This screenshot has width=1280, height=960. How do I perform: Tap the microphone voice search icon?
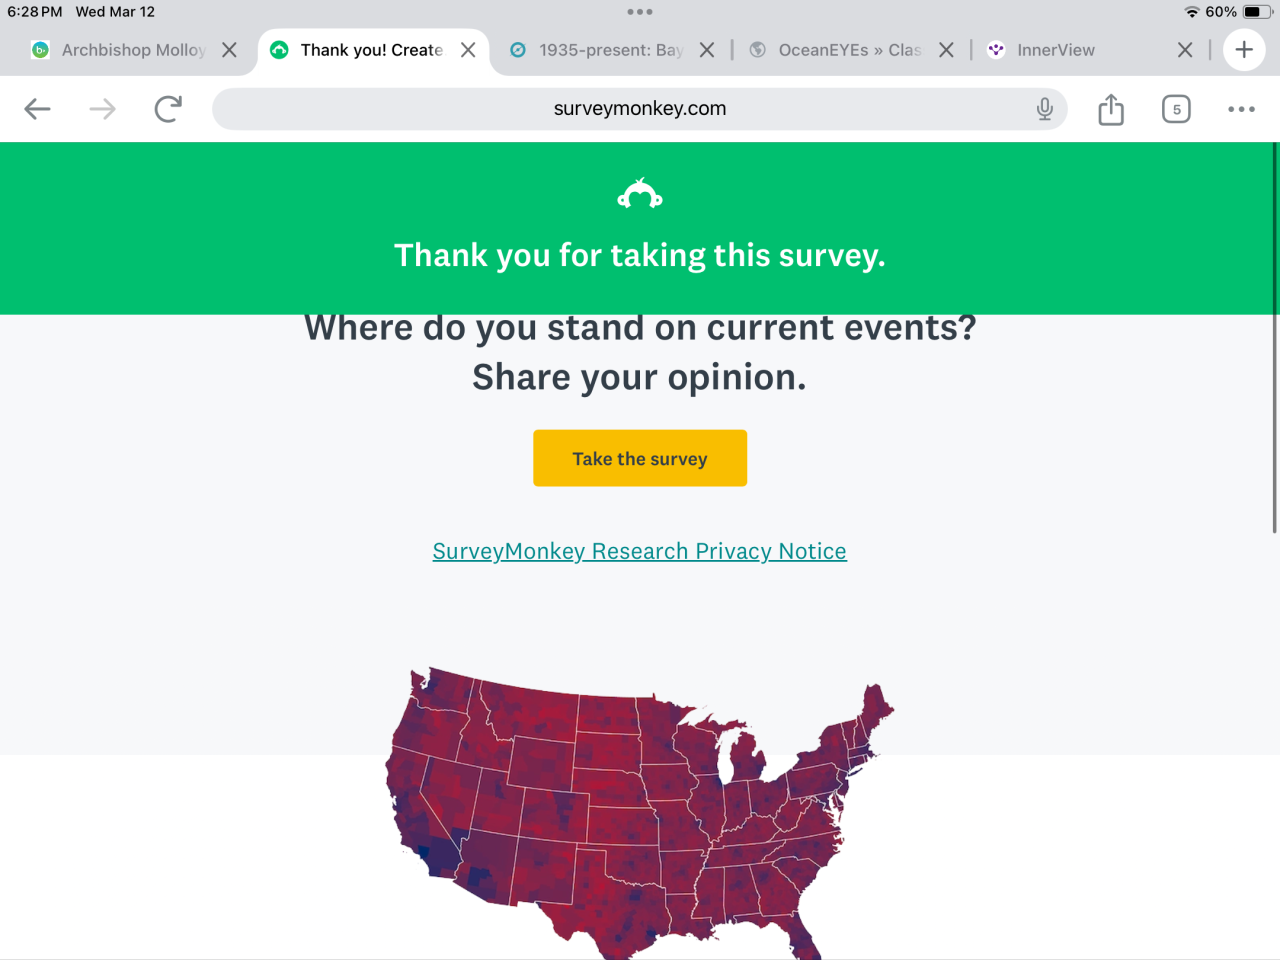1044,109
